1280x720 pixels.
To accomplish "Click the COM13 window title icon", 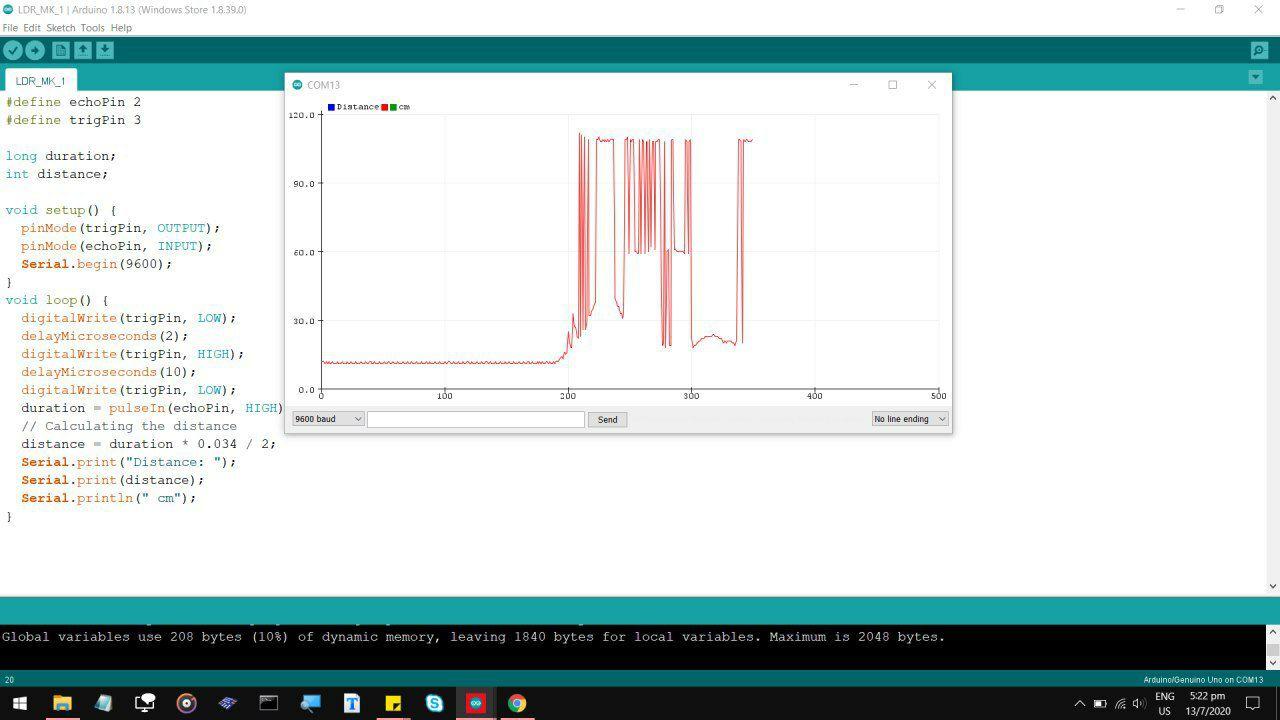I will coord(297,85).
